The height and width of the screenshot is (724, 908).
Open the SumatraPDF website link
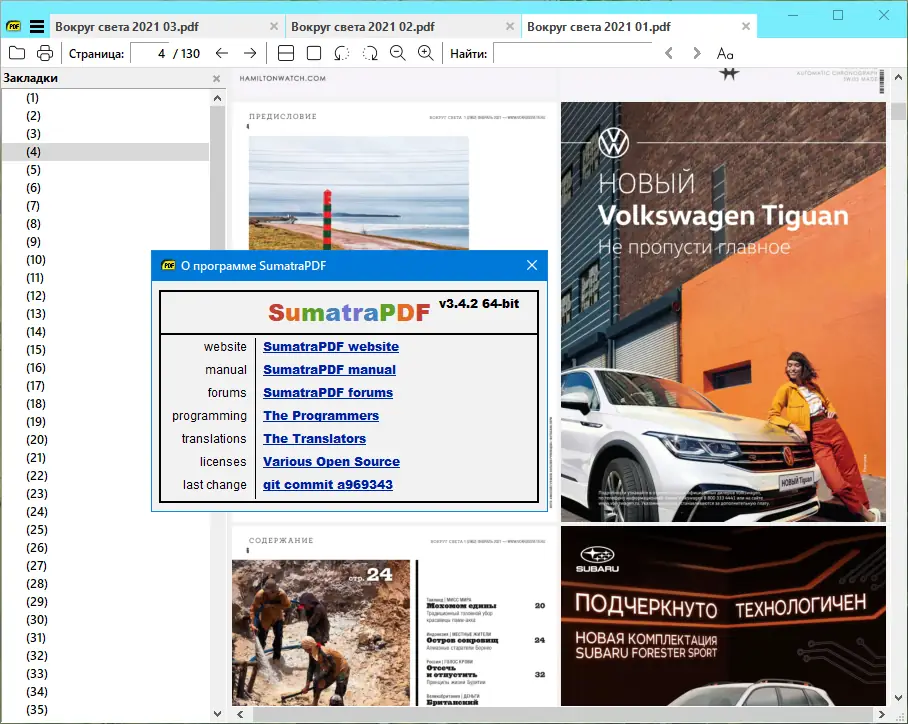coord(331,346)
